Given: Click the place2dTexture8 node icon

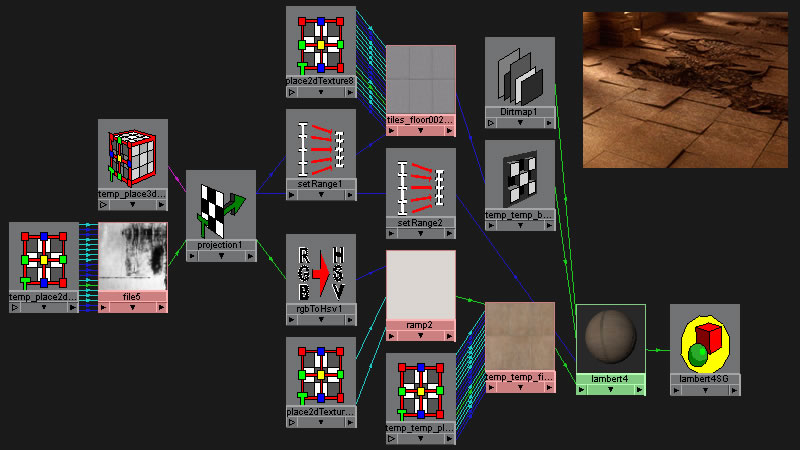Looking at the screenshot, I should pyautogui.click(x=321, y=40).
